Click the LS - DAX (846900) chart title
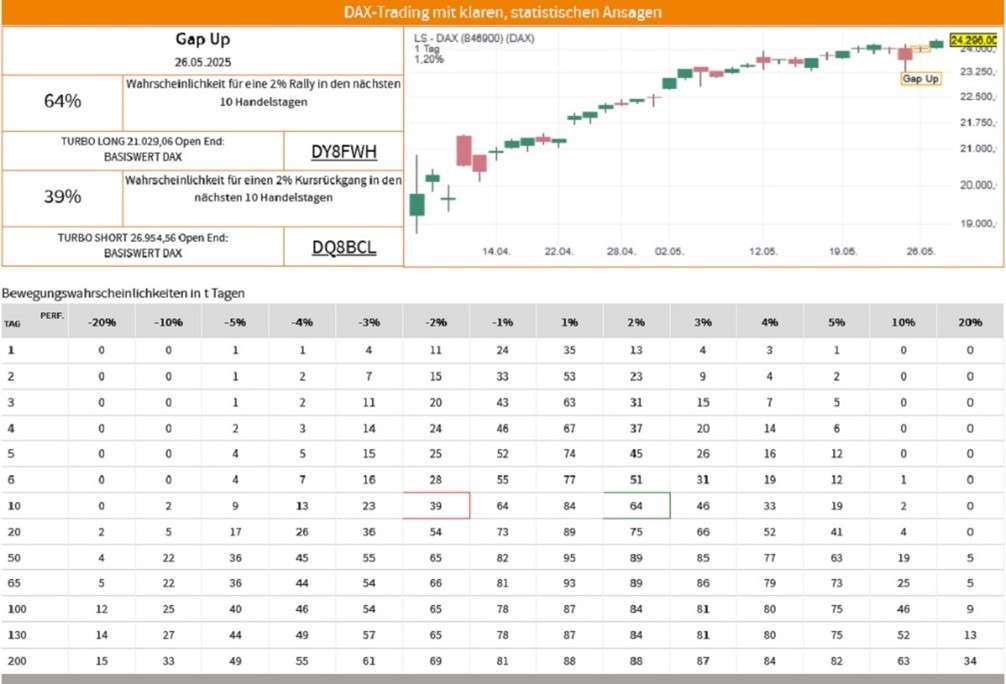Image resolution: width=1006 pixels, height=684 pixels. point(474,38)
